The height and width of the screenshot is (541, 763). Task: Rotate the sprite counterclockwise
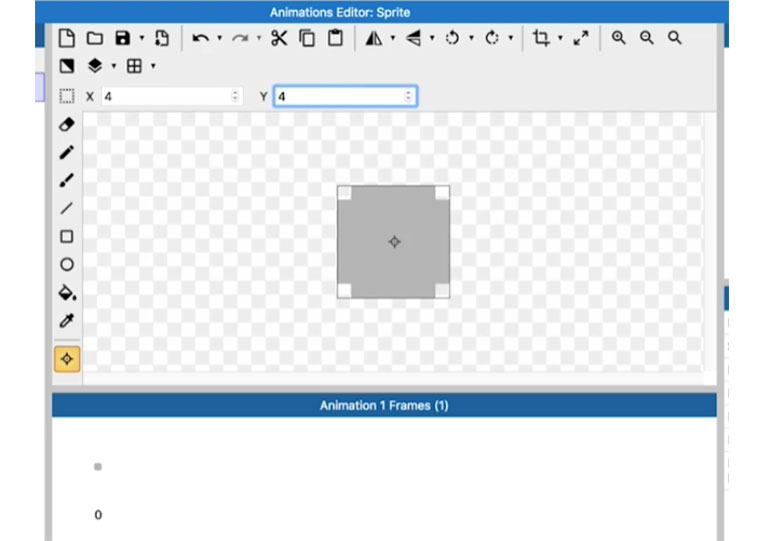click(452, 38)
